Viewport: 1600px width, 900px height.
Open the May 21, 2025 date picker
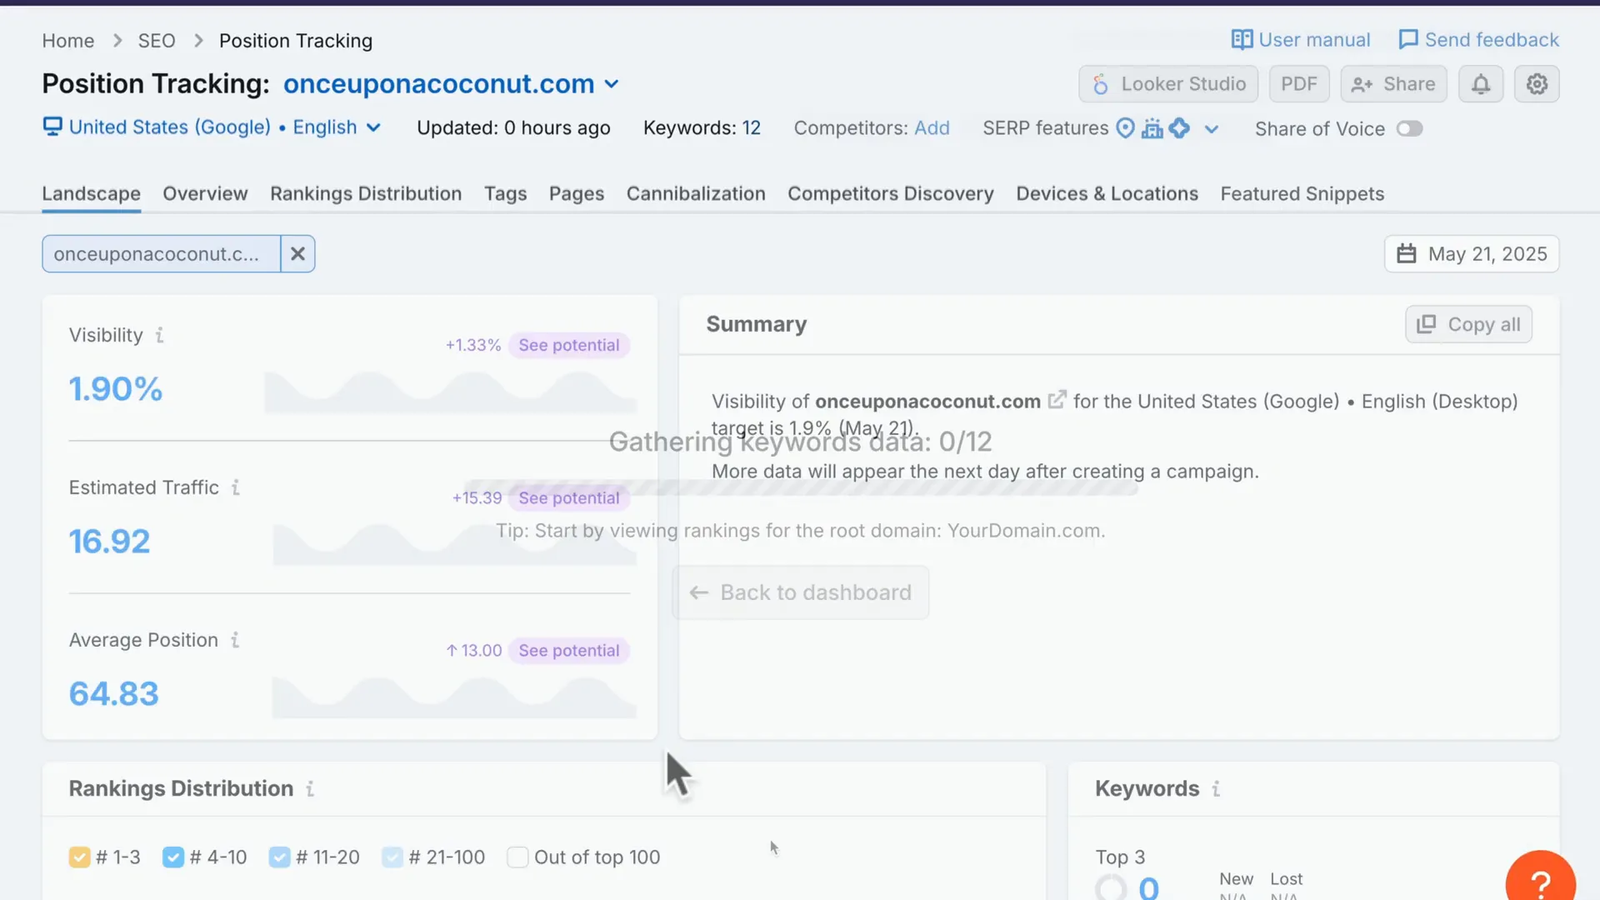click(1471, 254)
